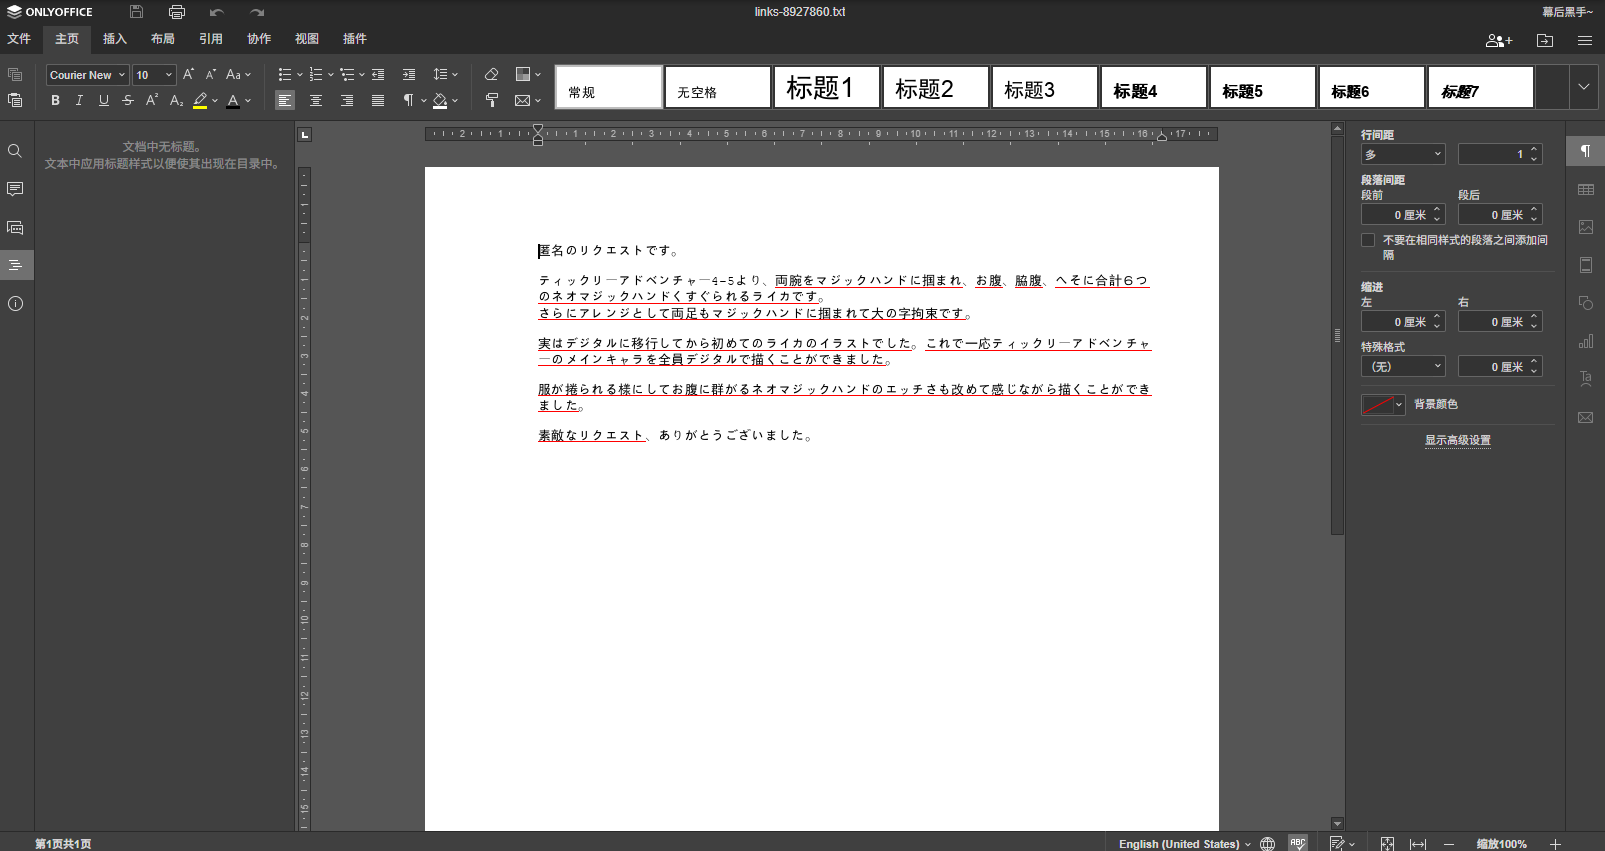Switch to the 视图 (View) tab
Viewport: 1605px width, 851px height.
pyautogui.click(x=307, y=39)
